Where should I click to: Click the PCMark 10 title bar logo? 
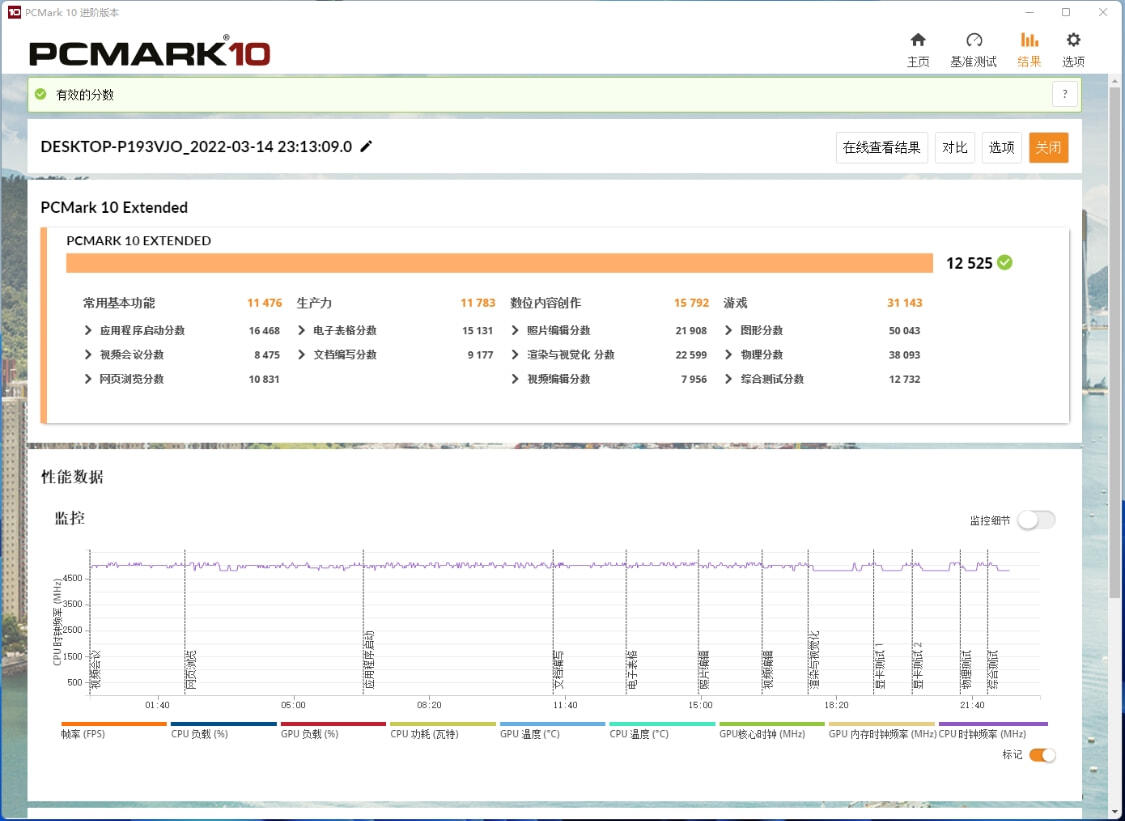point(14,12)
